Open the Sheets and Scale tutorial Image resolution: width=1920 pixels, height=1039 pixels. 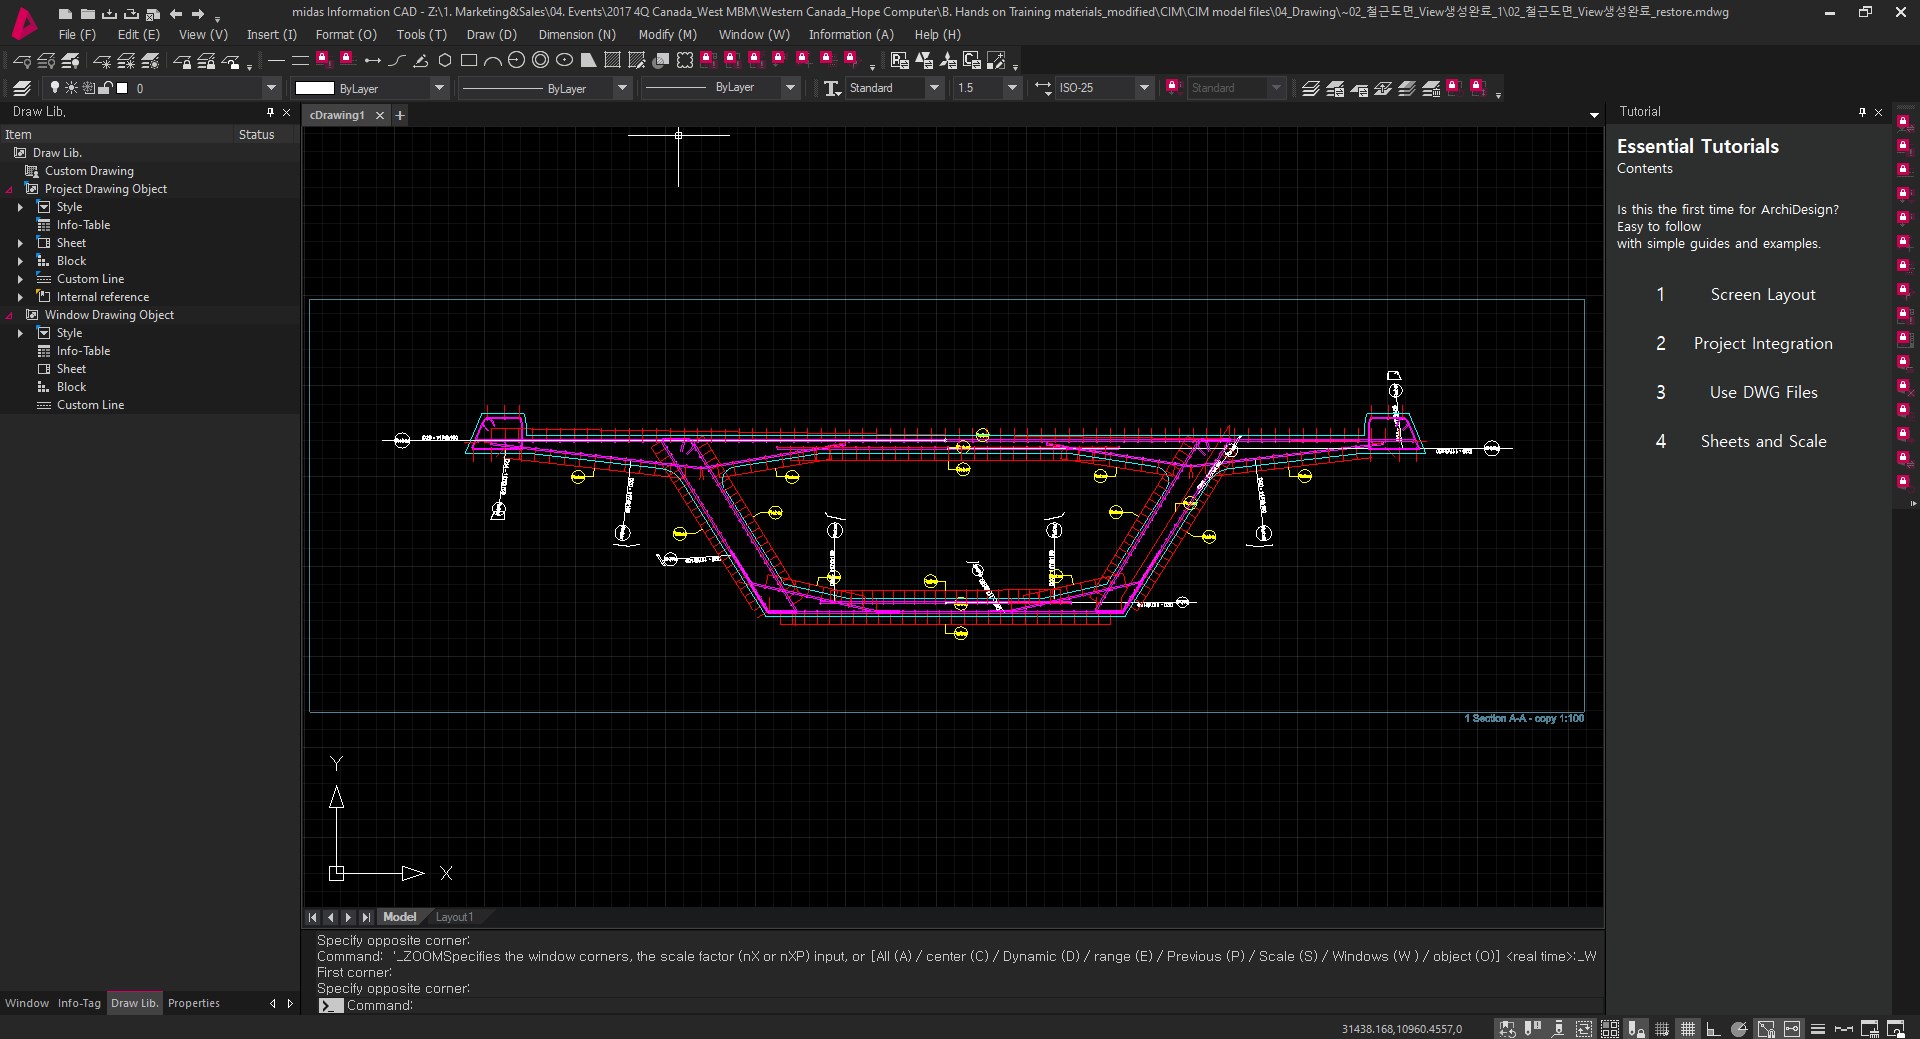click(1762, 441)
